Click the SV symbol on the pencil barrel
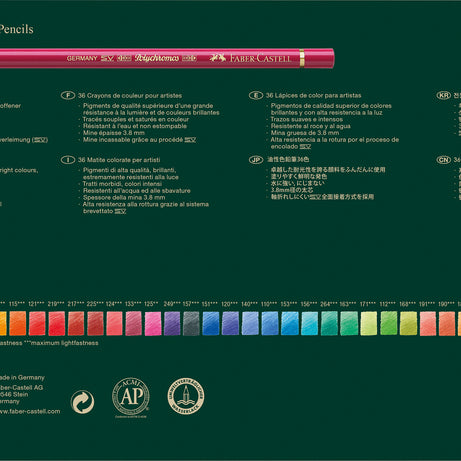Image resolution: width=461 pixels, height=461 pixels. pyautogui.click(x=107, y=58)
